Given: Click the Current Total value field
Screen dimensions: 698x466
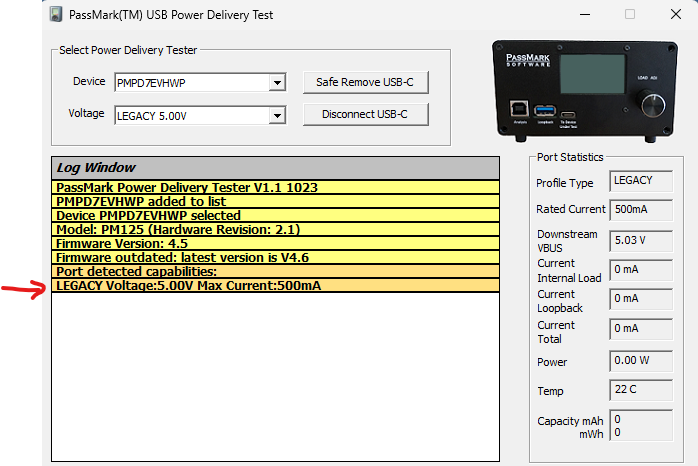Looking at the screenshot, I should pyautogui.click(x=641, y=329).
